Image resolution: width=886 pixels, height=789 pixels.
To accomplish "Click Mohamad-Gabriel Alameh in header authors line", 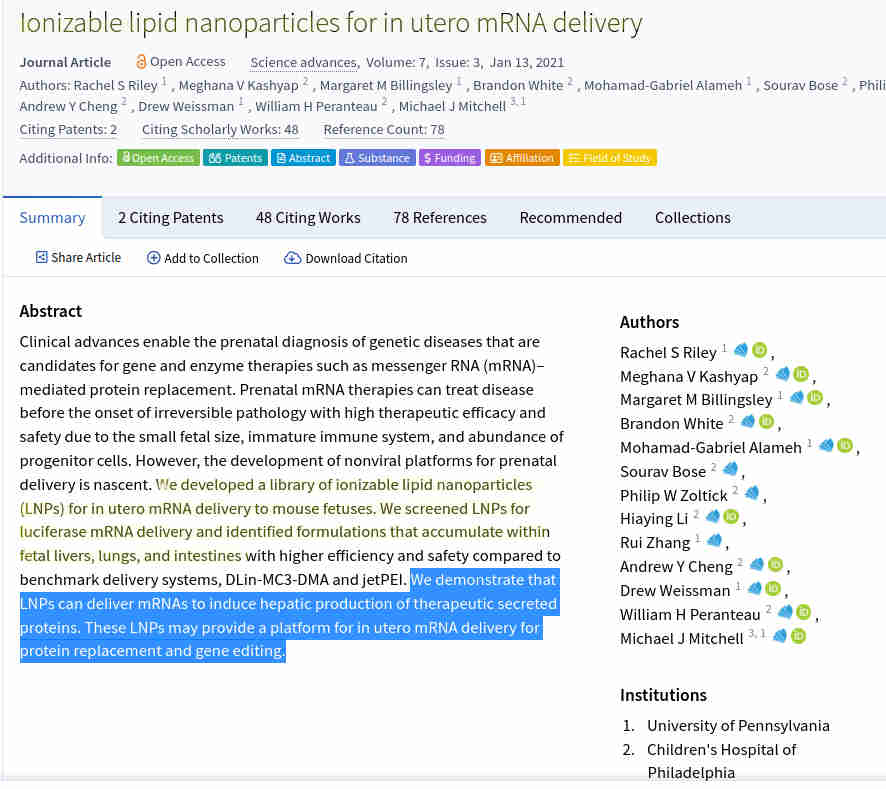I will click(663, 85).
